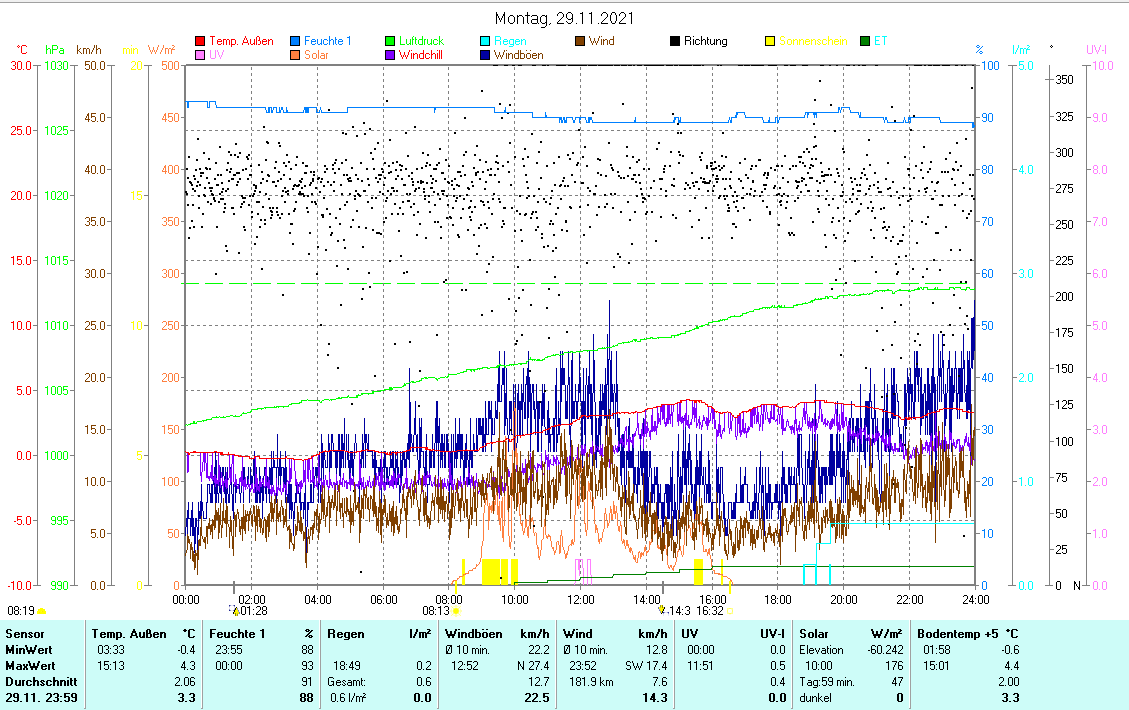The height and width of the screenshot is (710, 1129).
Task: Click the Tag:59 min. sunshine duration label
Action: [827, 681]
